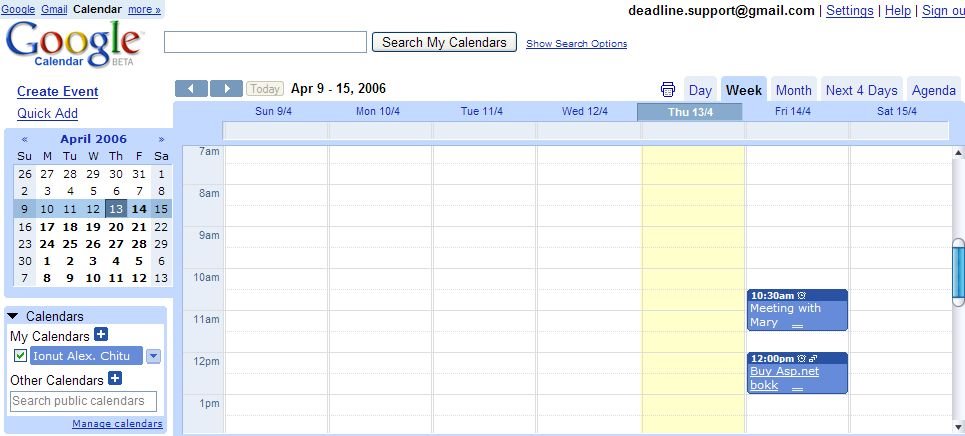Go to the next week with the right arrow button
Viewport: 965px width, 436px height.
[226, 89]
